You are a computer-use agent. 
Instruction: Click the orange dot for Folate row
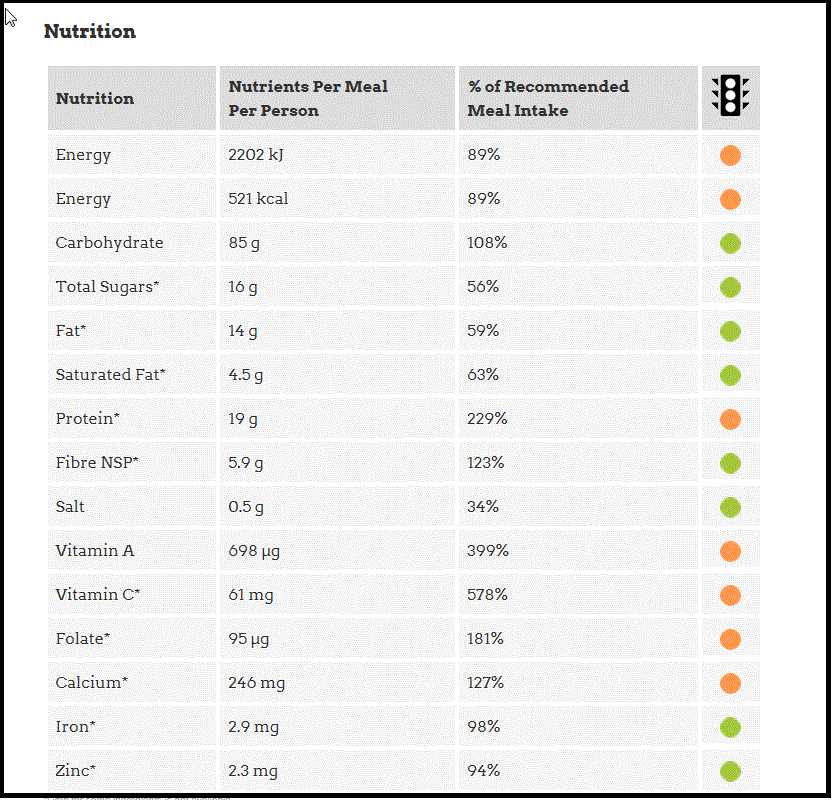(730, 639)
